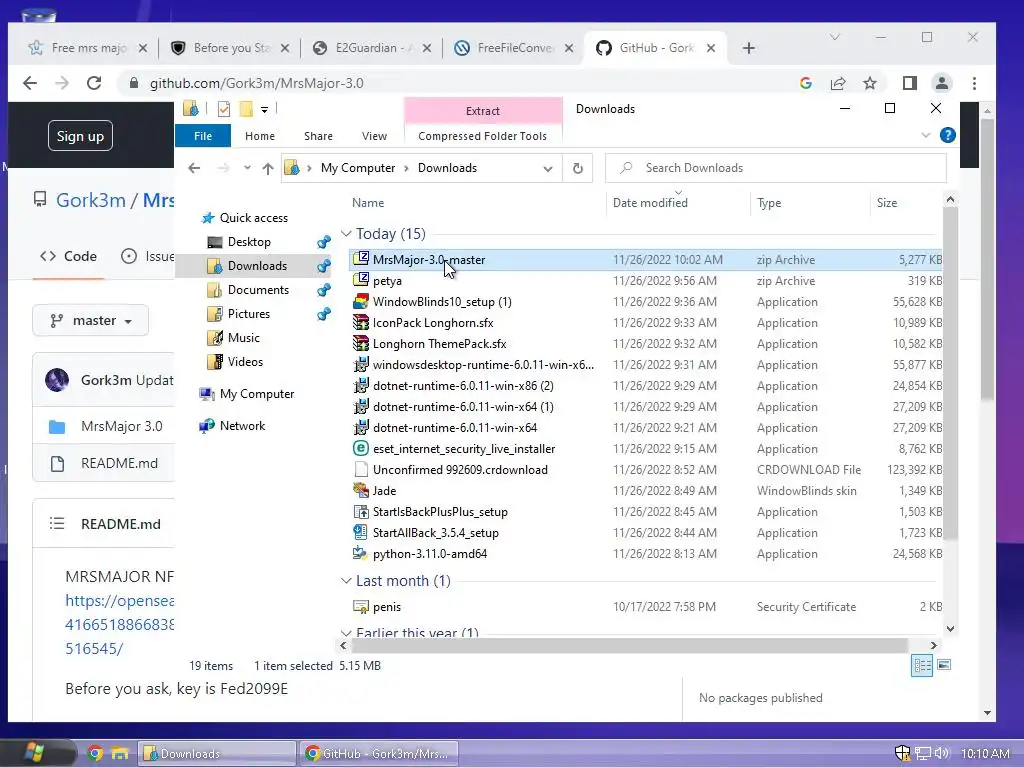Screen dimensions: 1024x768
Task: Select the Extract tab
Action: 483,111
